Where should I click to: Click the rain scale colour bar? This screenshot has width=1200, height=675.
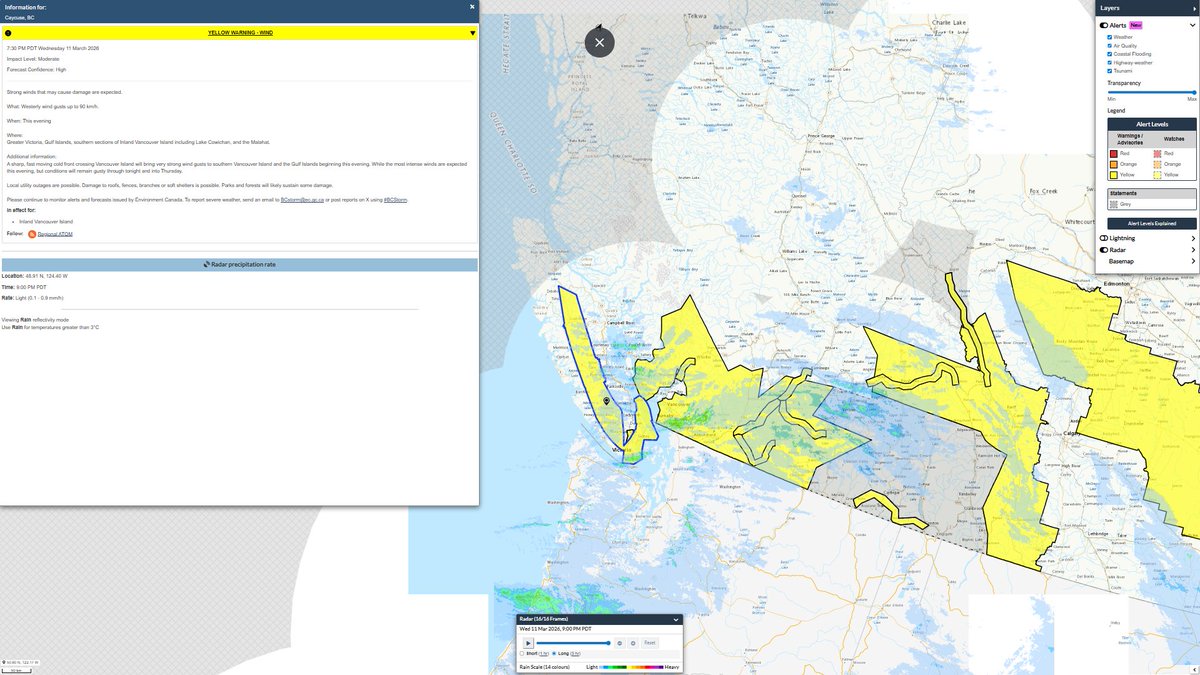click(631, 667)
